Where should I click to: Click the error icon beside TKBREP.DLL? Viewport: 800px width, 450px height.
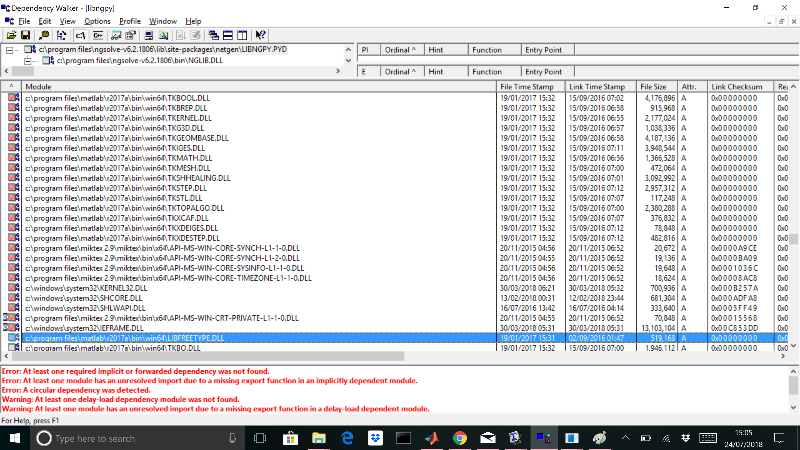coord(14,108)
